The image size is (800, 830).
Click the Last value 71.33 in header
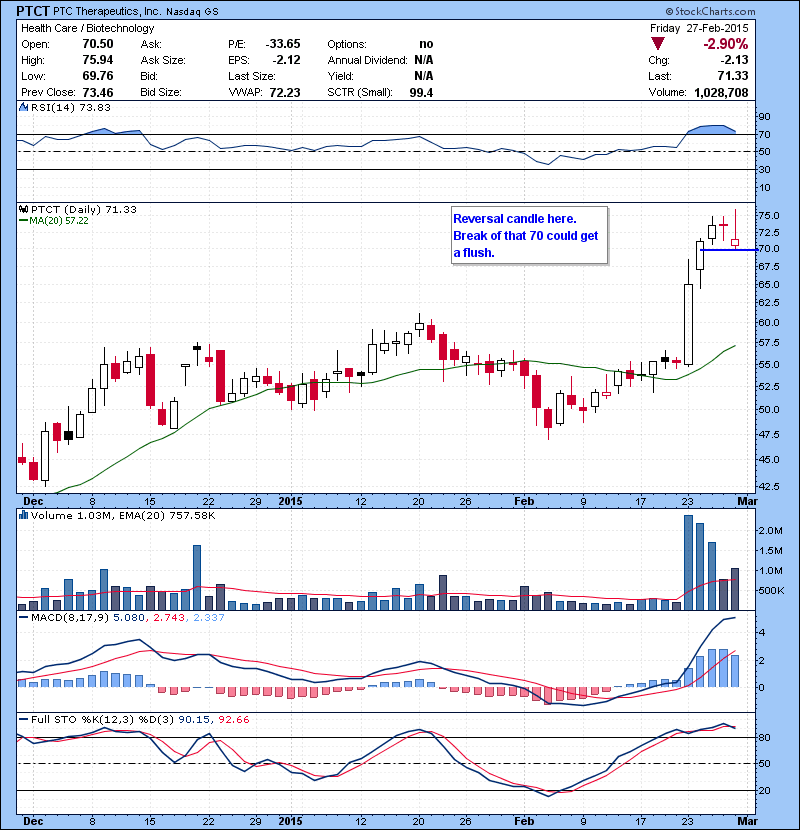point(733,76)
